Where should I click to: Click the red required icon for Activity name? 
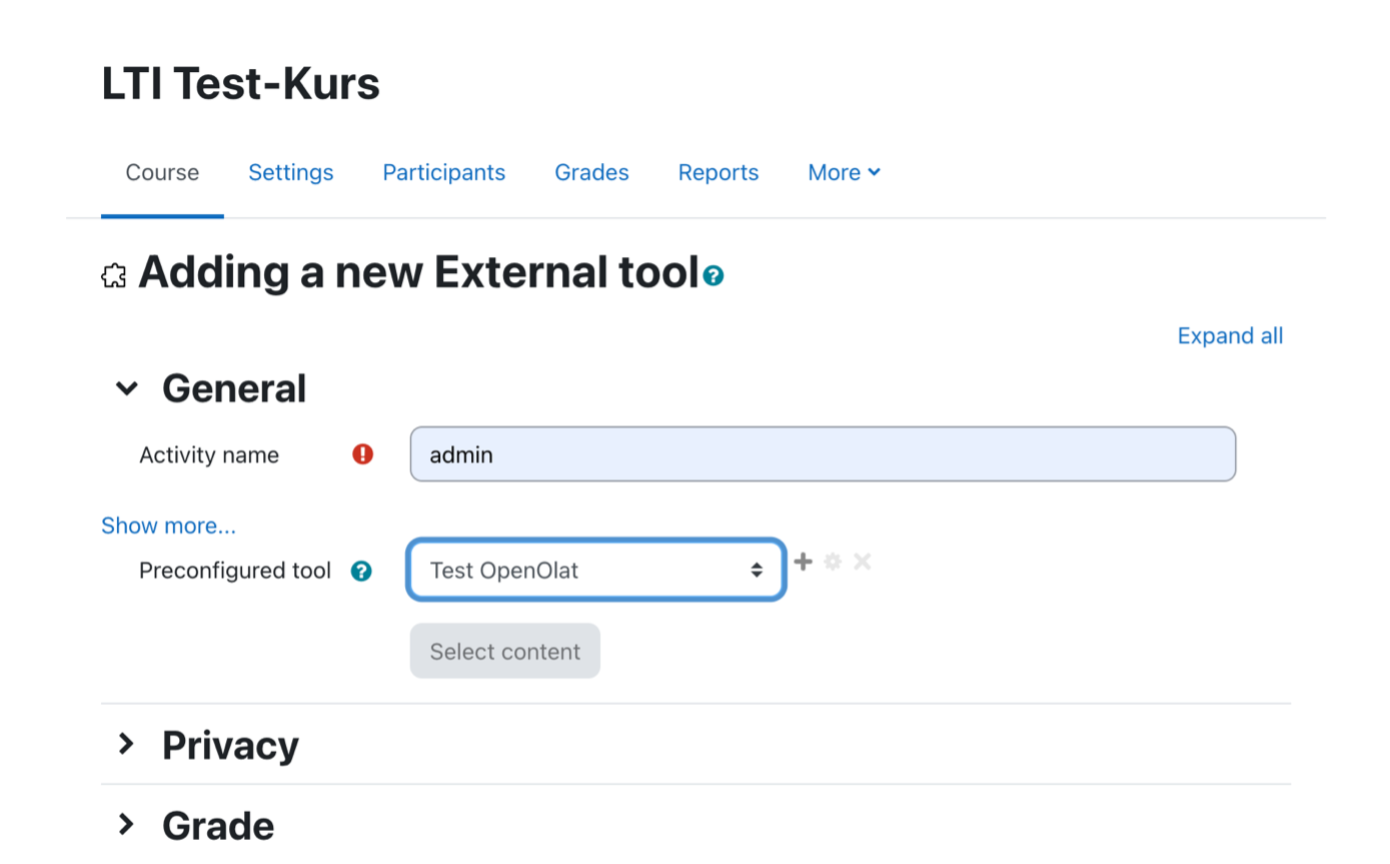(363, 455)
